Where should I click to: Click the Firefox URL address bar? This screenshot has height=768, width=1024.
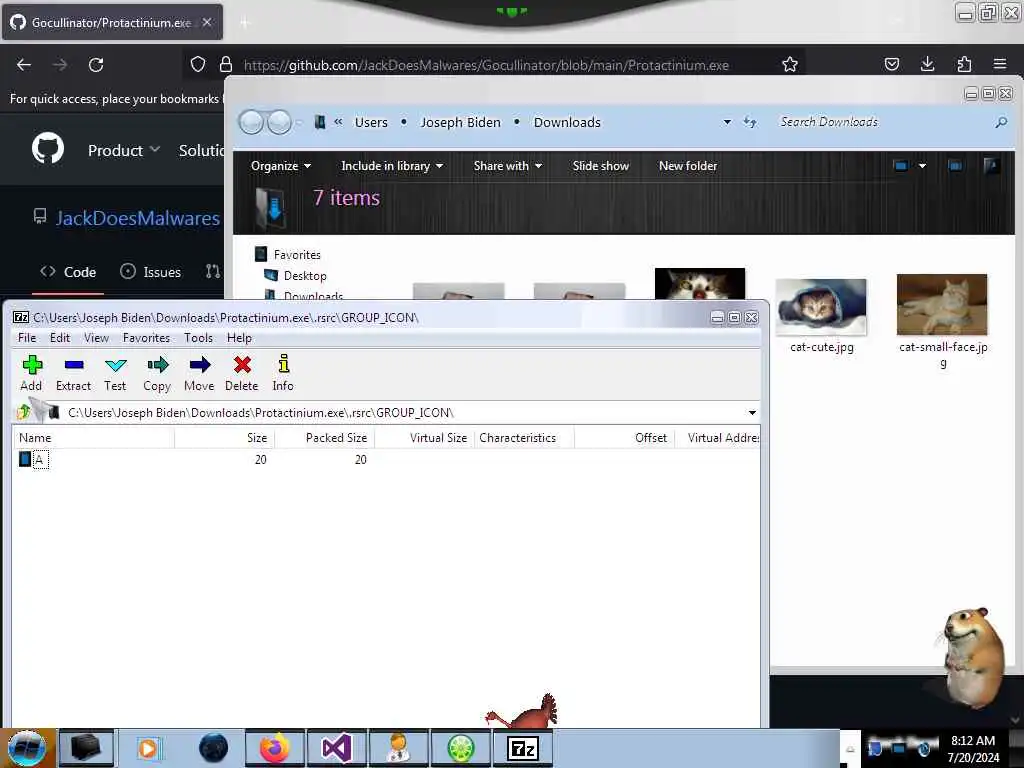point(486,65)
